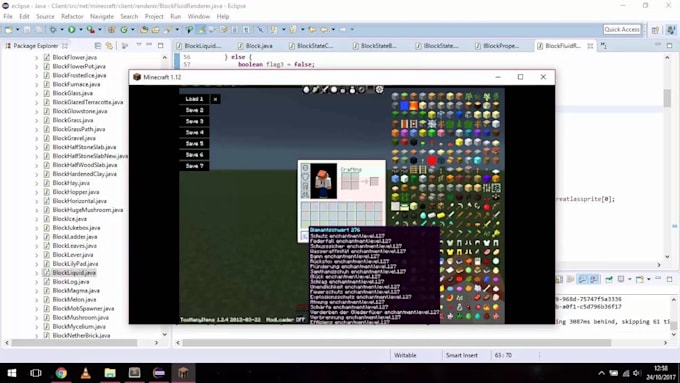Screen dimensions: 680x383
Task: Select BlockMagma.java in Package Explorer
Action: [x=76, y=291]
